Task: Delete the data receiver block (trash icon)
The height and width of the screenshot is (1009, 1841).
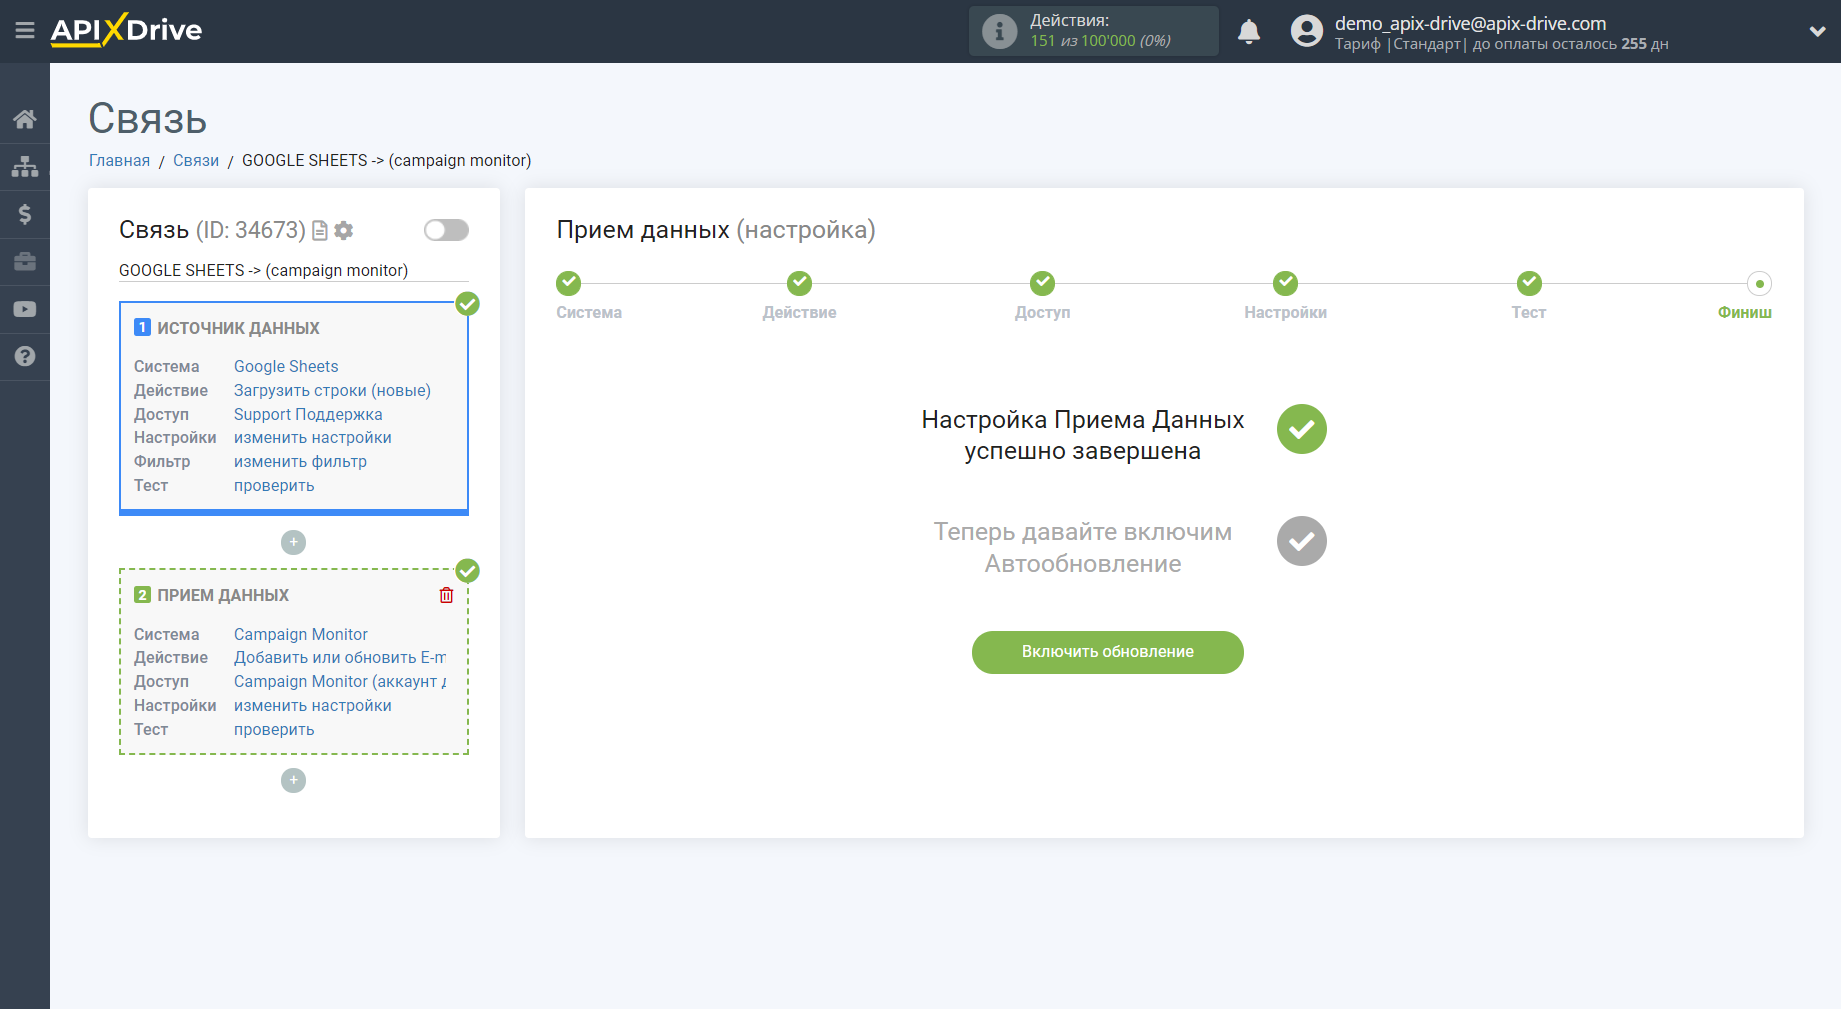Action: [446, 595]
